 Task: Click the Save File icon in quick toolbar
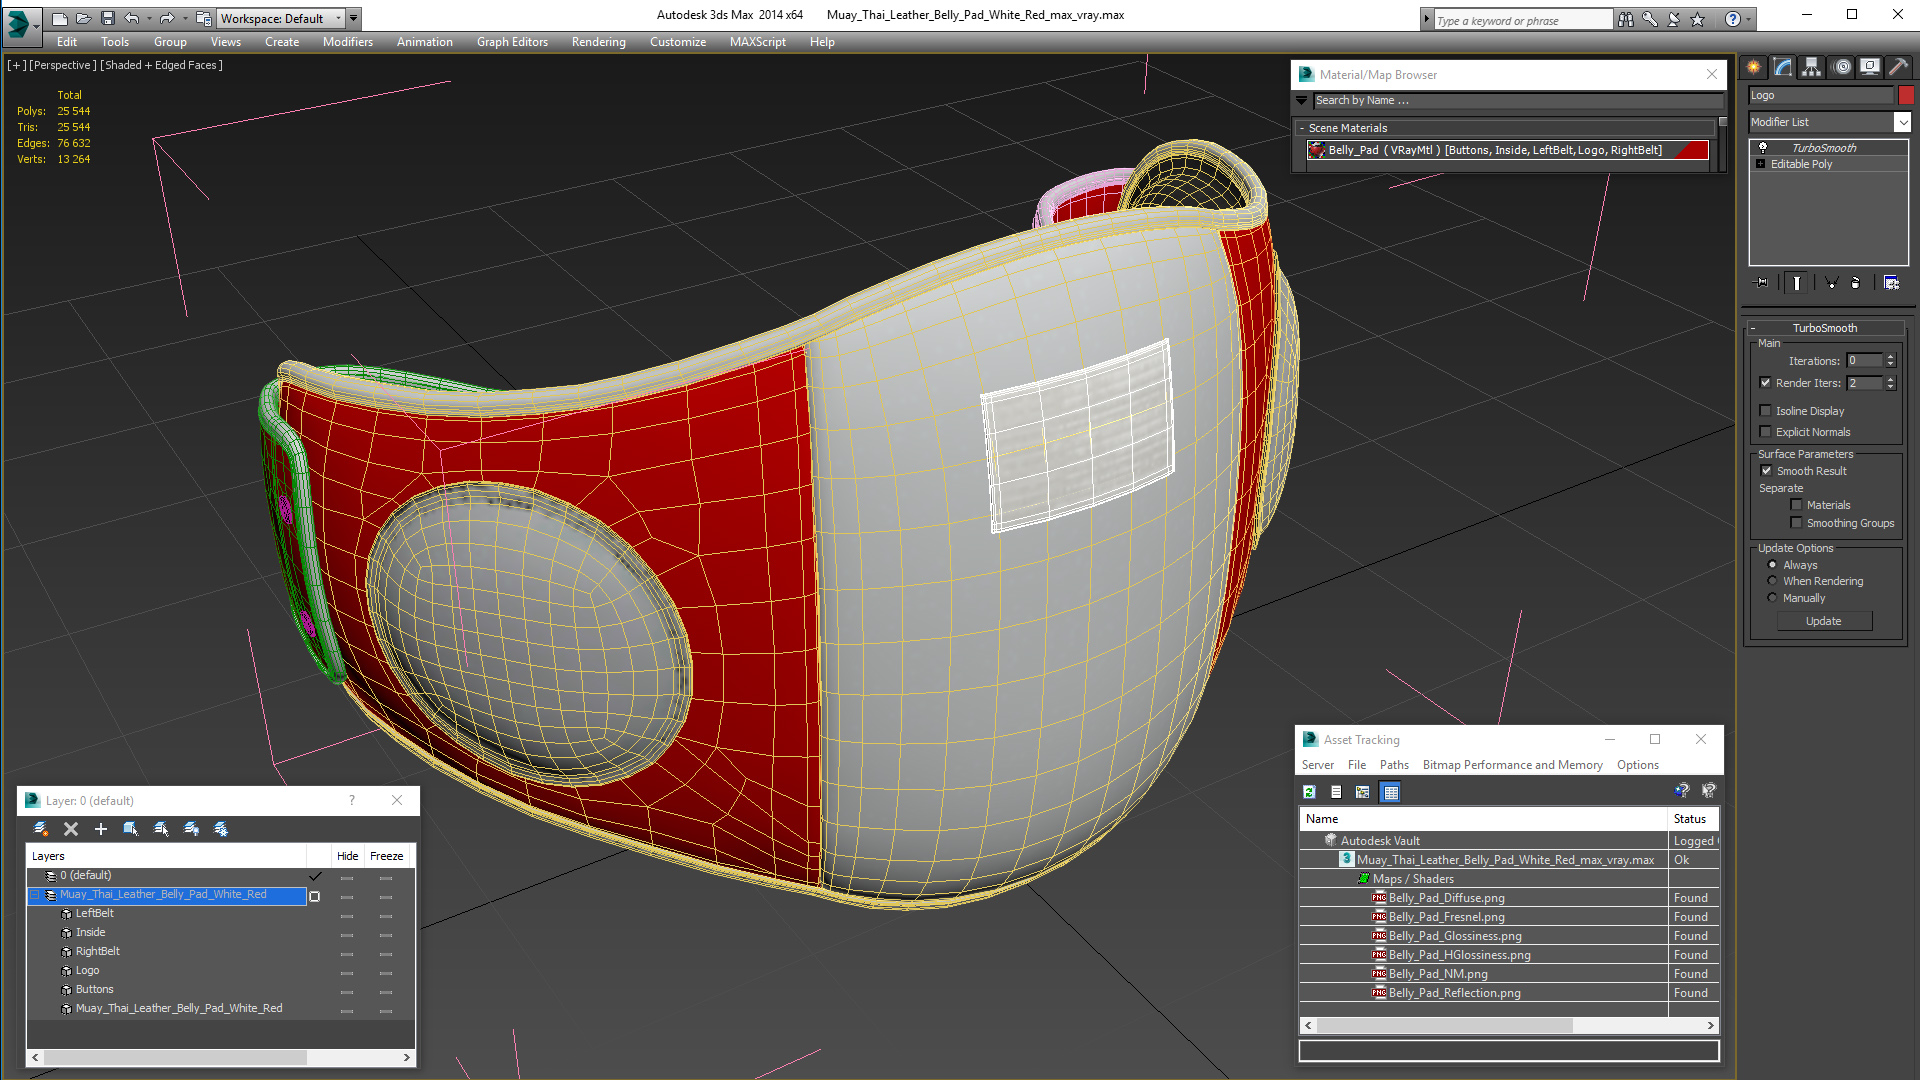pyautogui.click(x=108, y=18)
